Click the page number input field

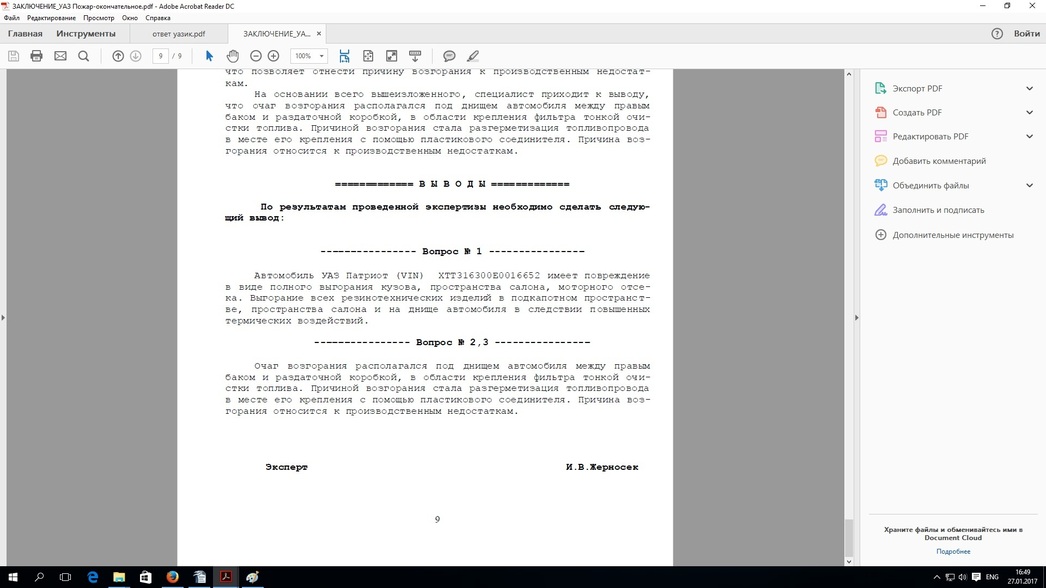[160, 56]
